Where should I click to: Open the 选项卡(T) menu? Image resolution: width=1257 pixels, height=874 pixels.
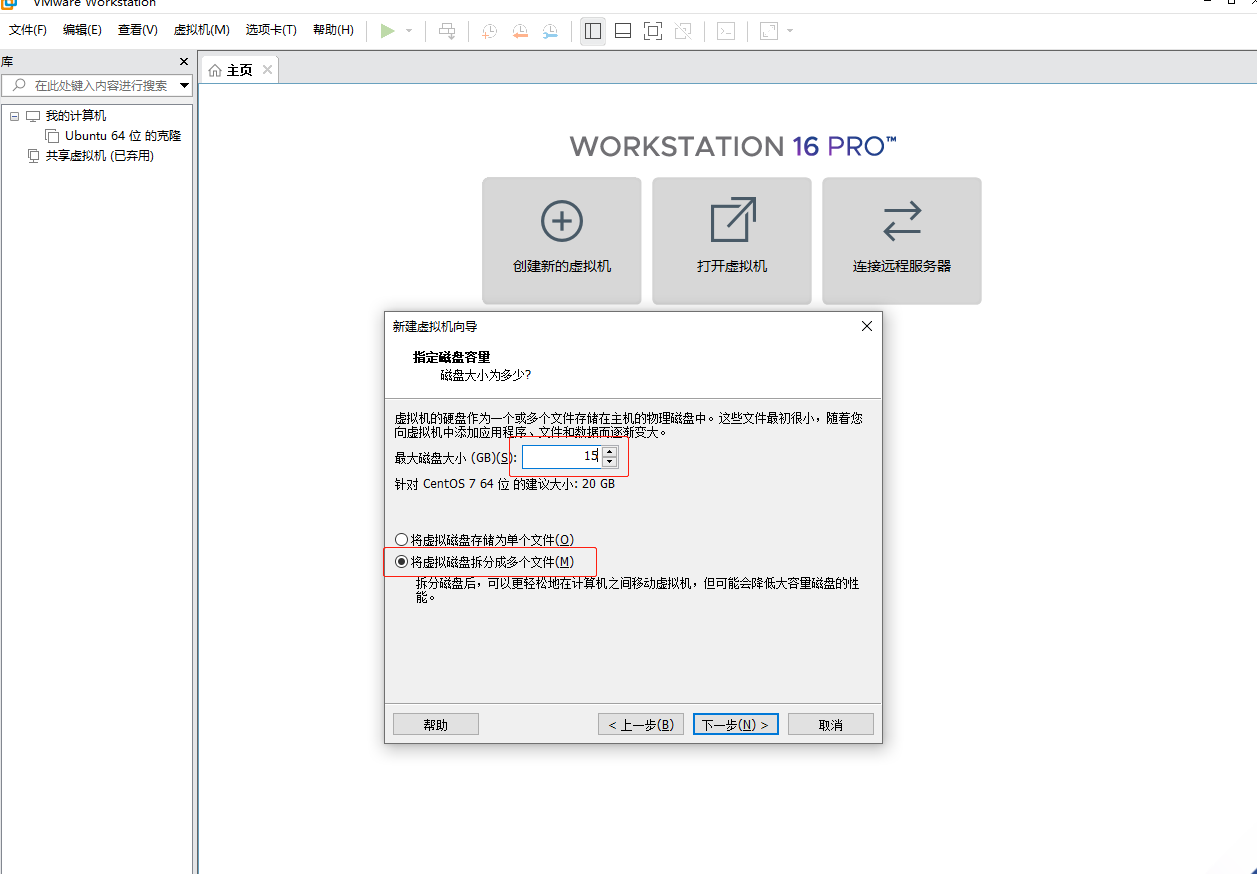pyautogui.click(x=271, y=30)
